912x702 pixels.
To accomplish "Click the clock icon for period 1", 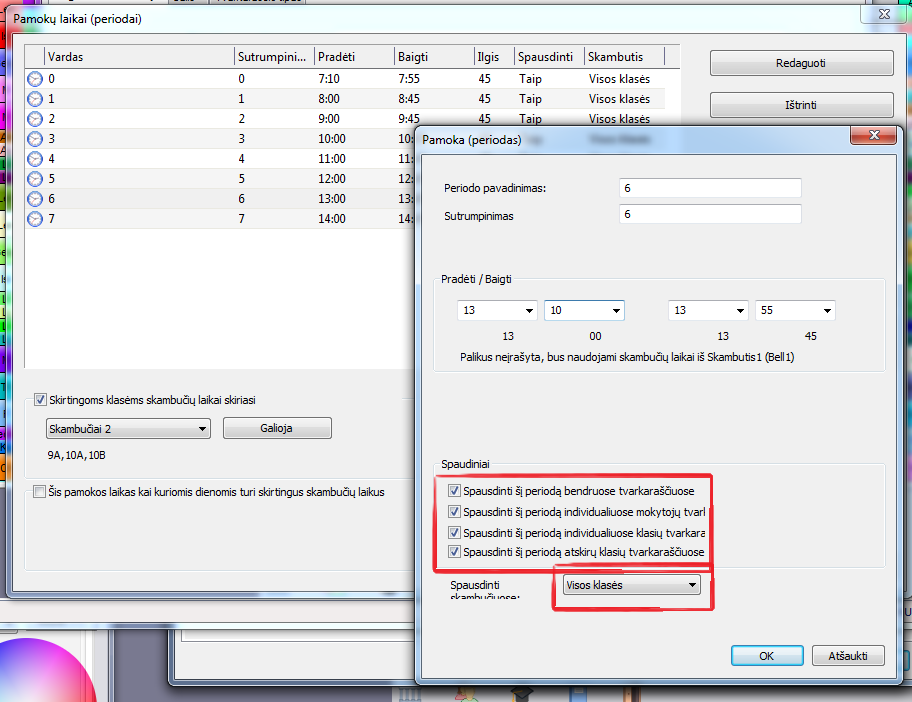I will [x=35, y=99].
